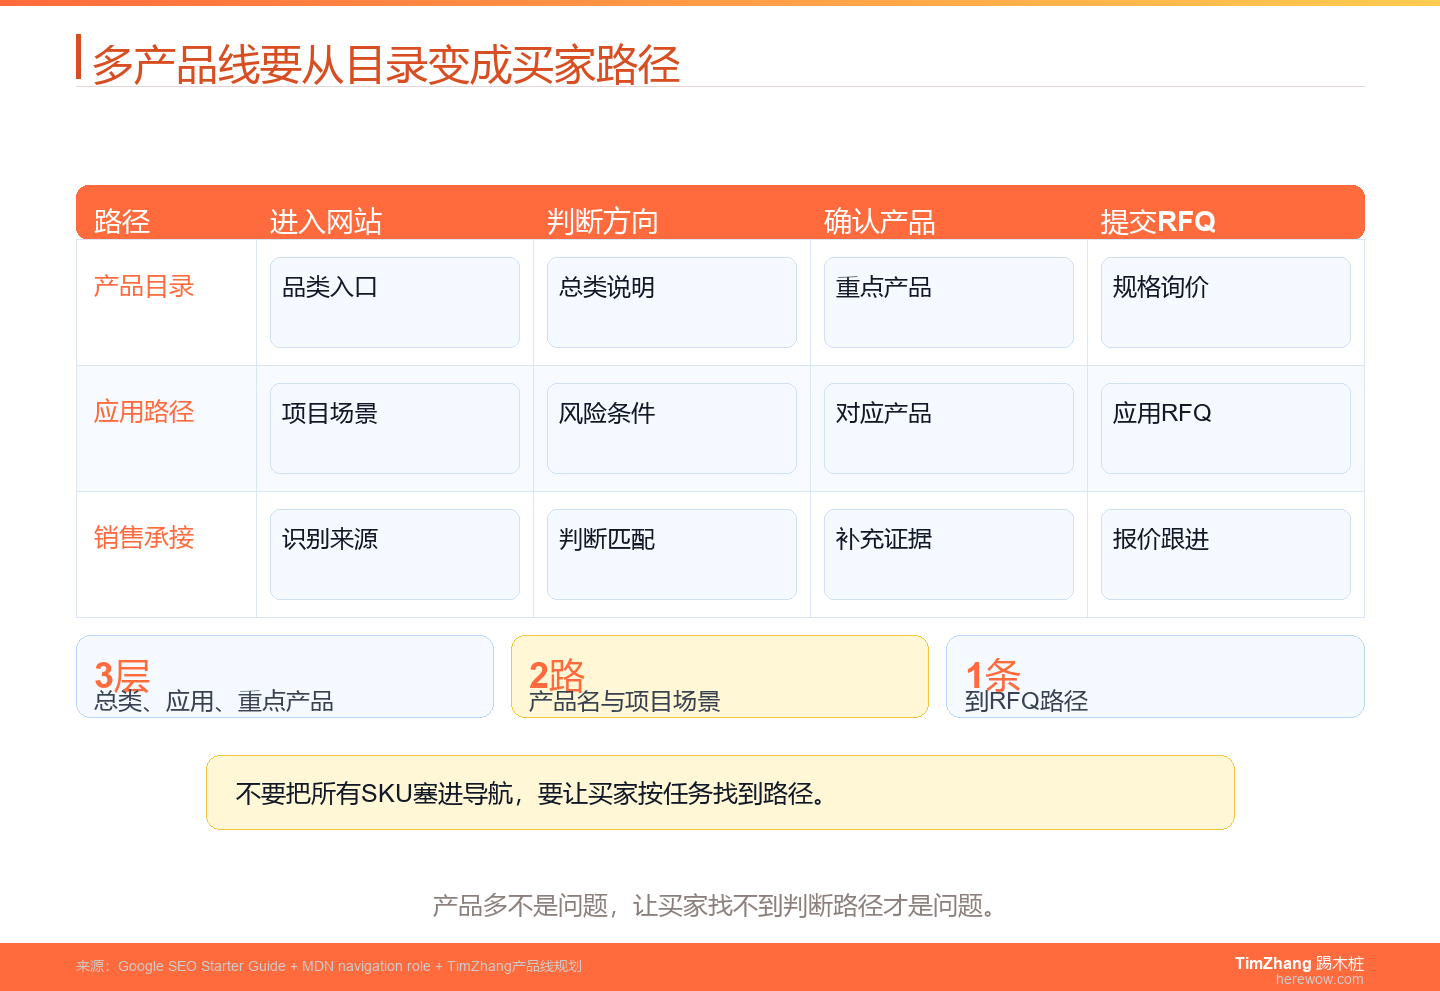Click the 产品目录 row label

[x=144, y=287]
